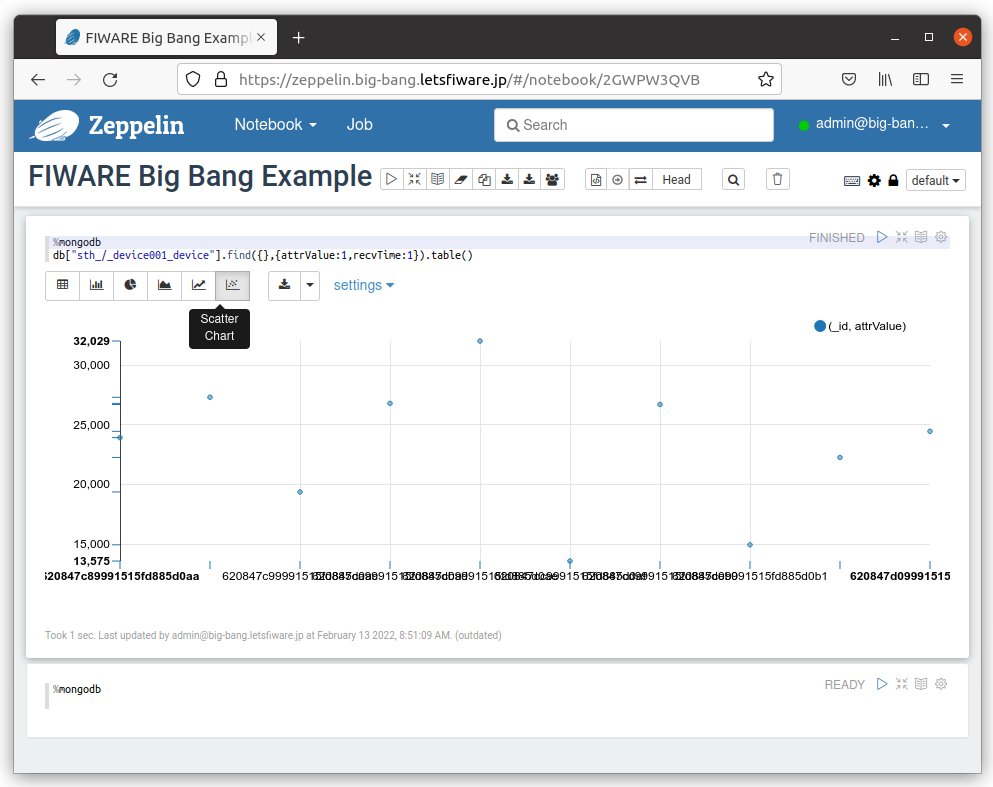Click the second download icon beside clone
993x787 pixels.
[529, 179]
